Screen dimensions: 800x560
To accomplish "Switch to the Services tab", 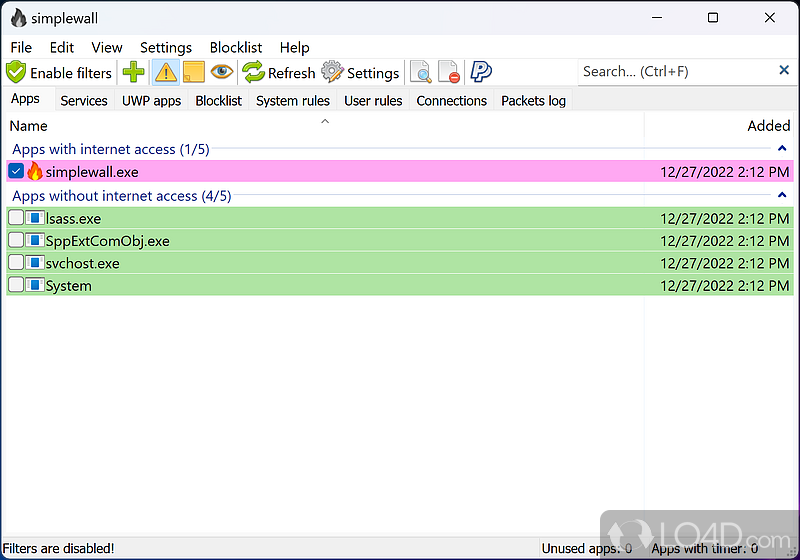I will 84,101.
